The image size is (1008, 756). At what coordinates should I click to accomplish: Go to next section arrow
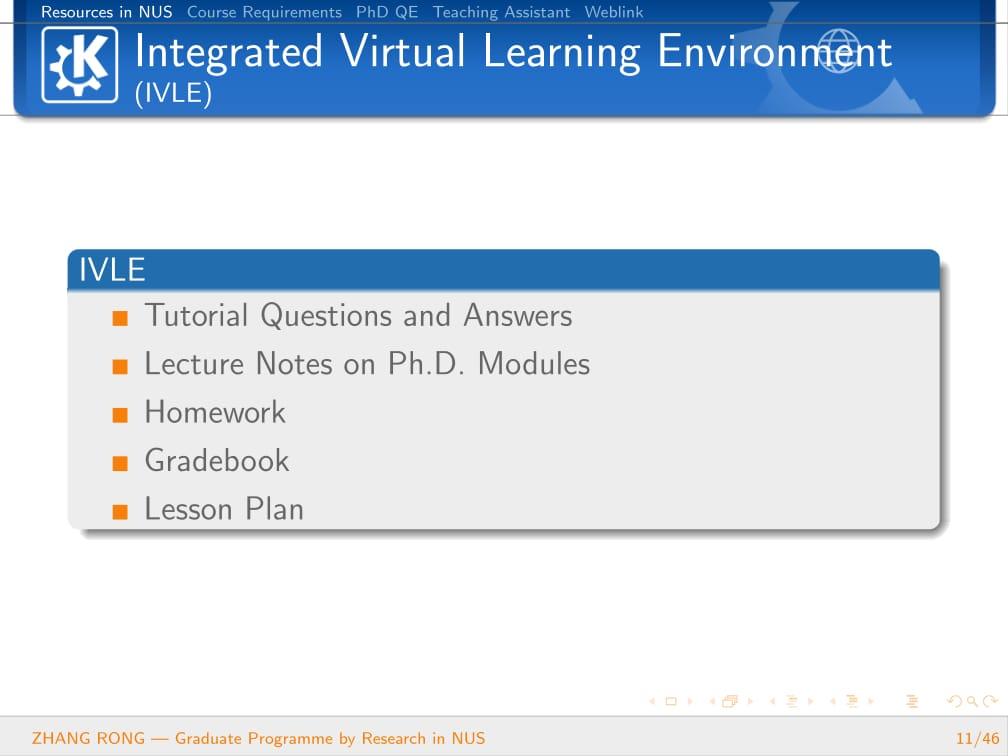pyautogui.click(x=871, y=701)
